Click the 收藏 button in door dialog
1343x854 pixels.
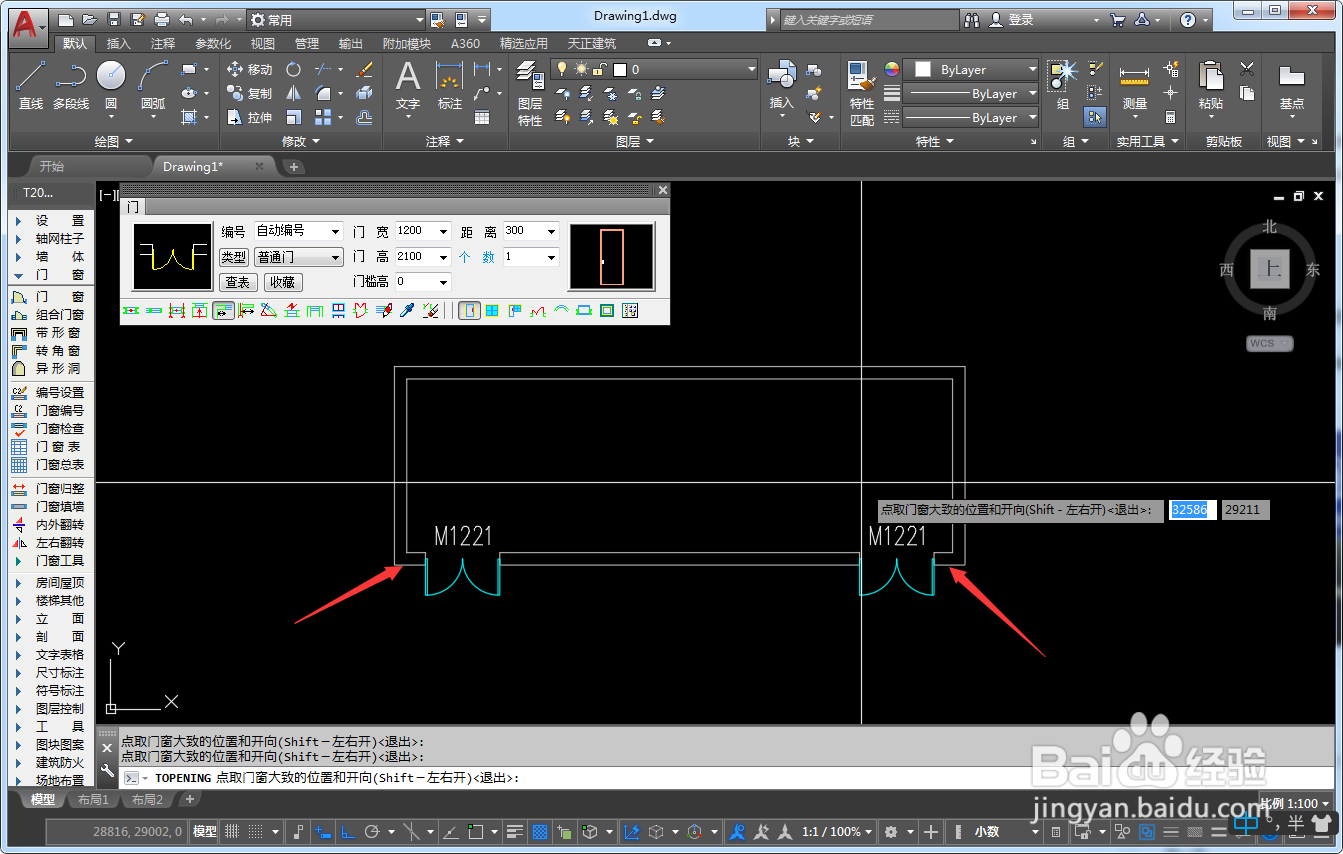pyautogui.click(x=282, y=283)
